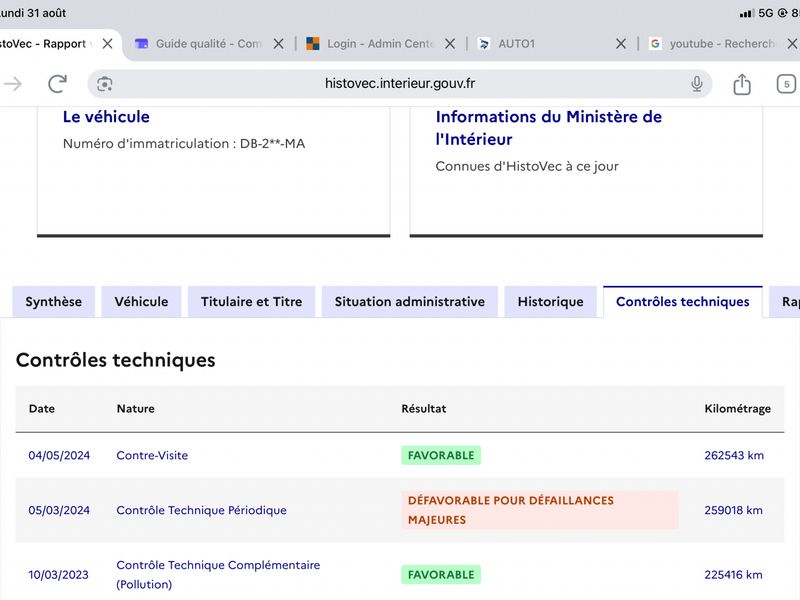Open the Lens camera search icon
The height and width of the screenshot is (600, 800).
[x=105, y=84]
